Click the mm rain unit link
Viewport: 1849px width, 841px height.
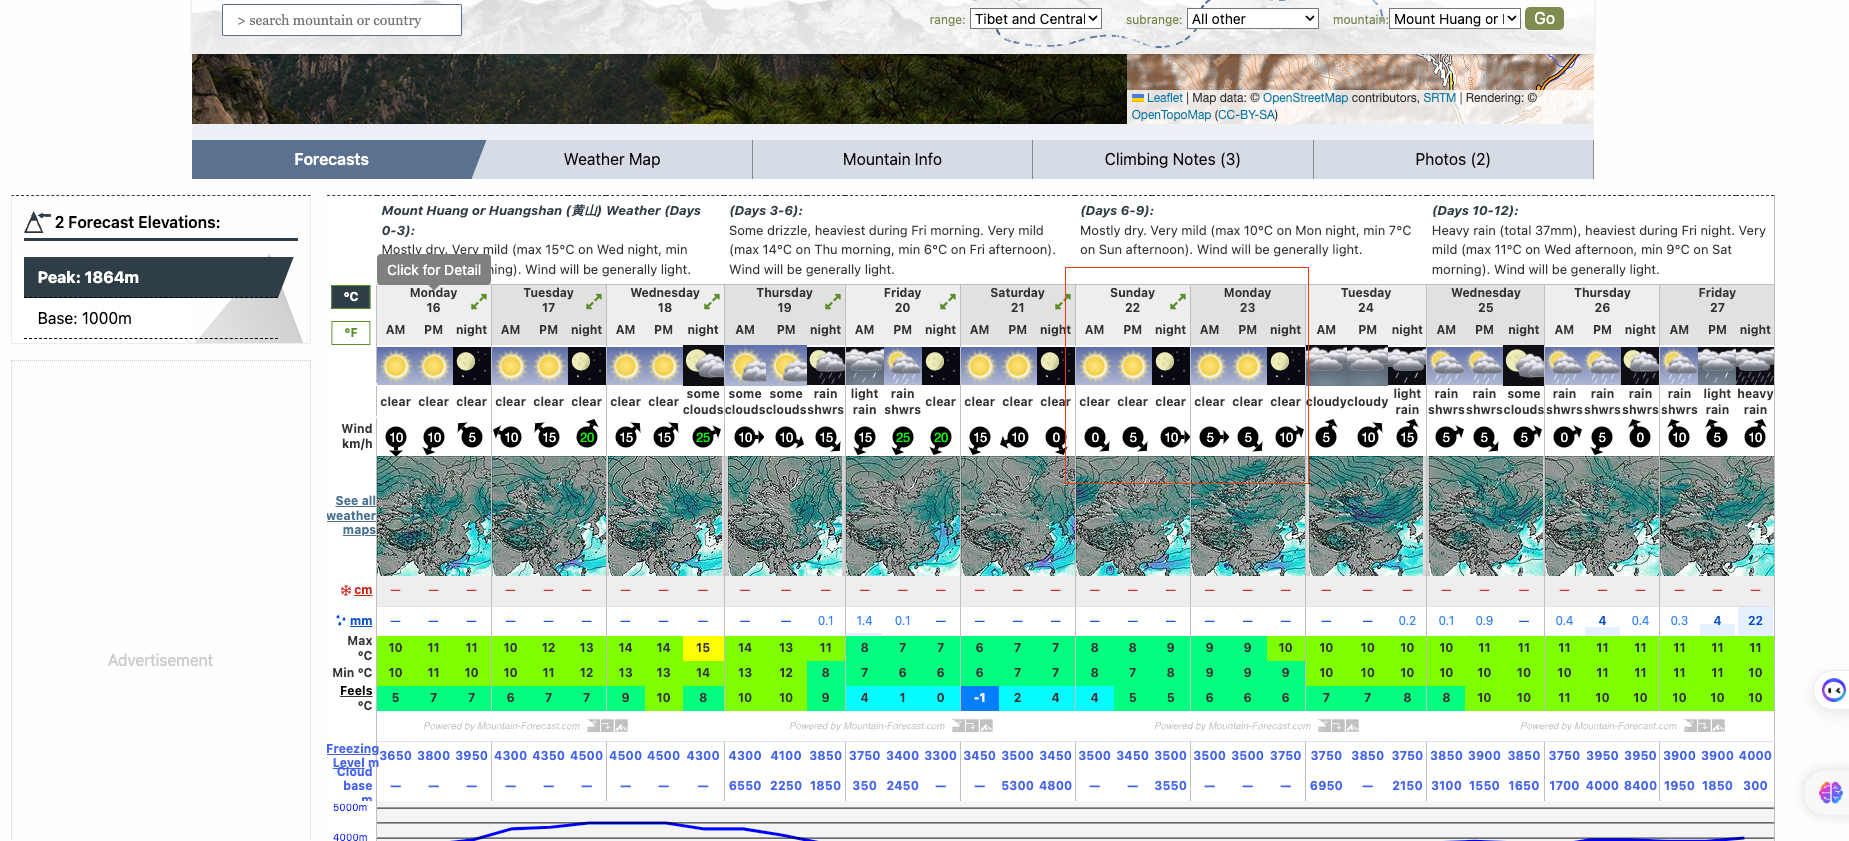click(361, 620)
